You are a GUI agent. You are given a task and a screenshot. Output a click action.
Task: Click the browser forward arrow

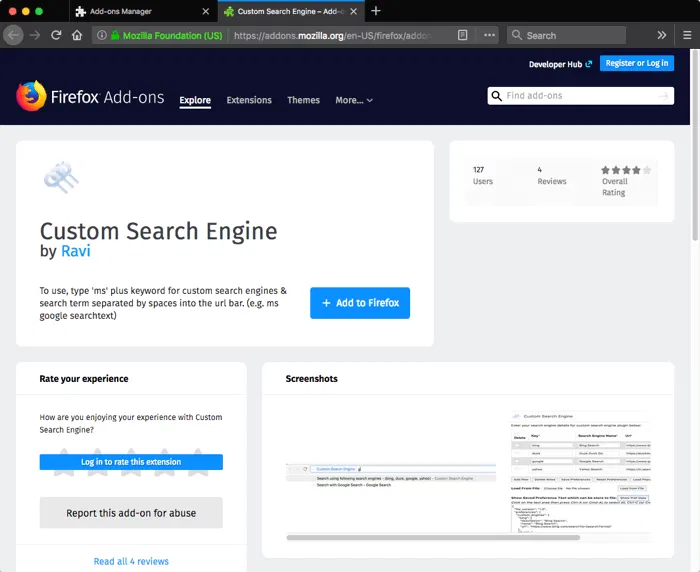click(35, 35)
